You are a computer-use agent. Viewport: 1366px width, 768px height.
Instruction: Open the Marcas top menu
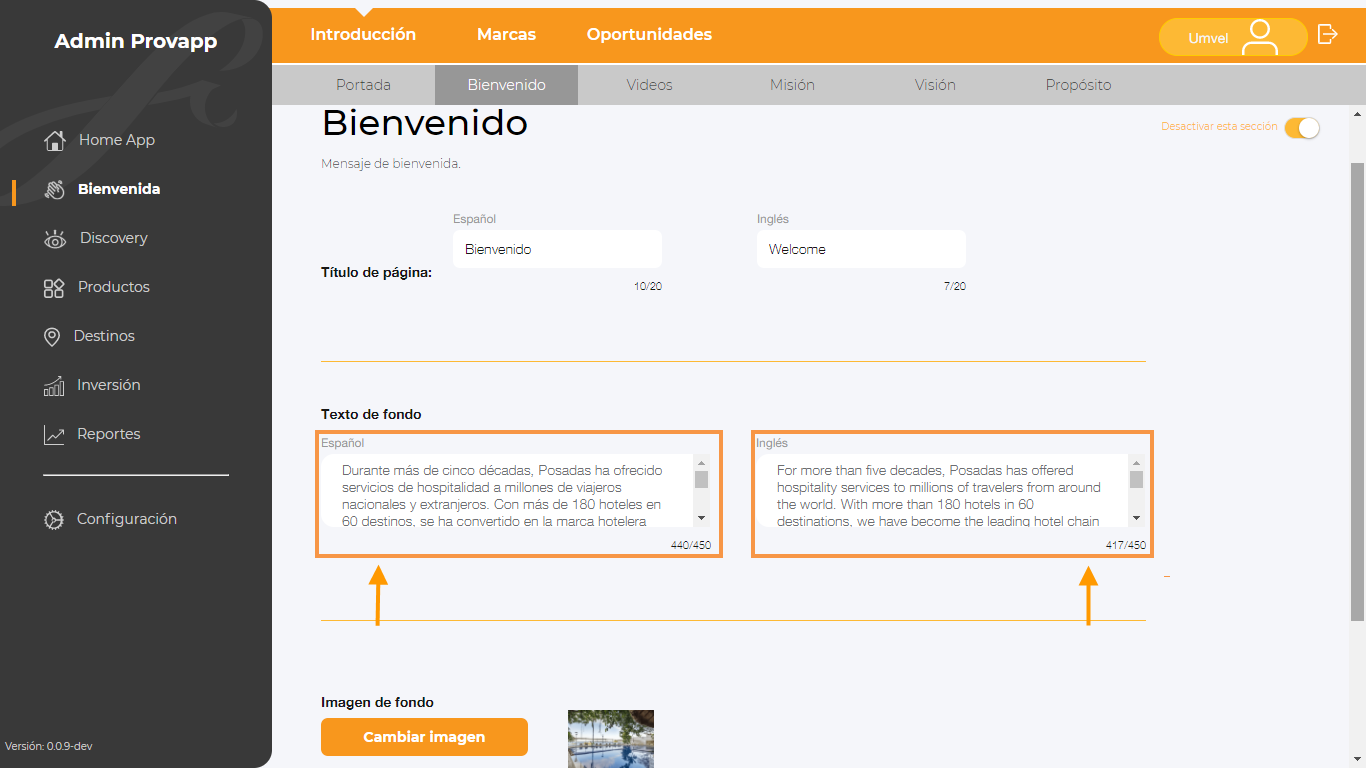pos(506,34)
